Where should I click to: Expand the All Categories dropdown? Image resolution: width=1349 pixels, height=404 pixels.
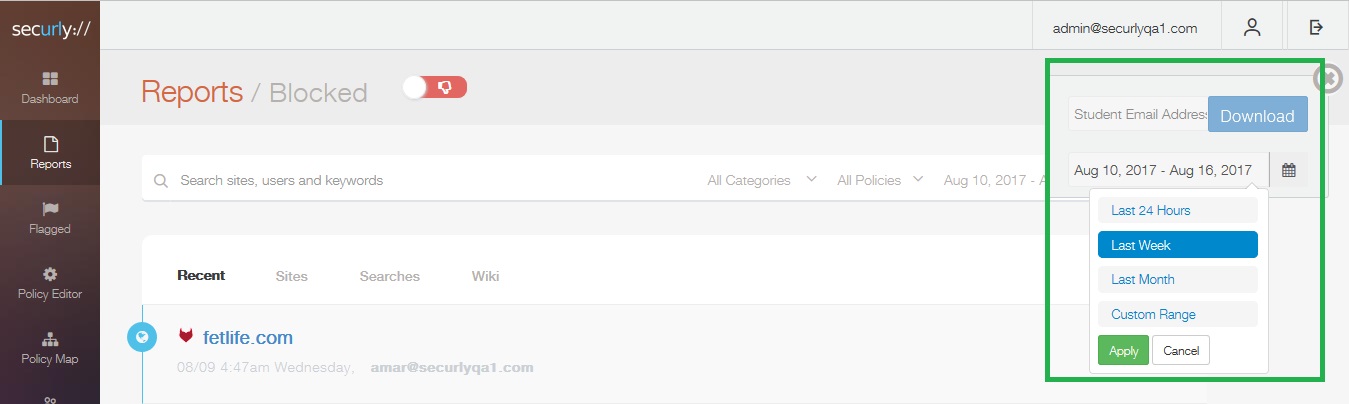pyautogui.click(x=762, y=180)
